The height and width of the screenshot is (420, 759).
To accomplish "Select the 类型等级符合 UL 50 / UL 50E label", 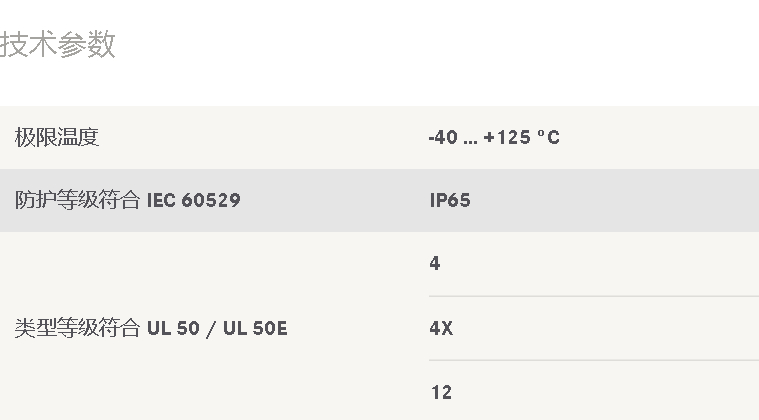I will pyautogui.click(x=151, y=328).
